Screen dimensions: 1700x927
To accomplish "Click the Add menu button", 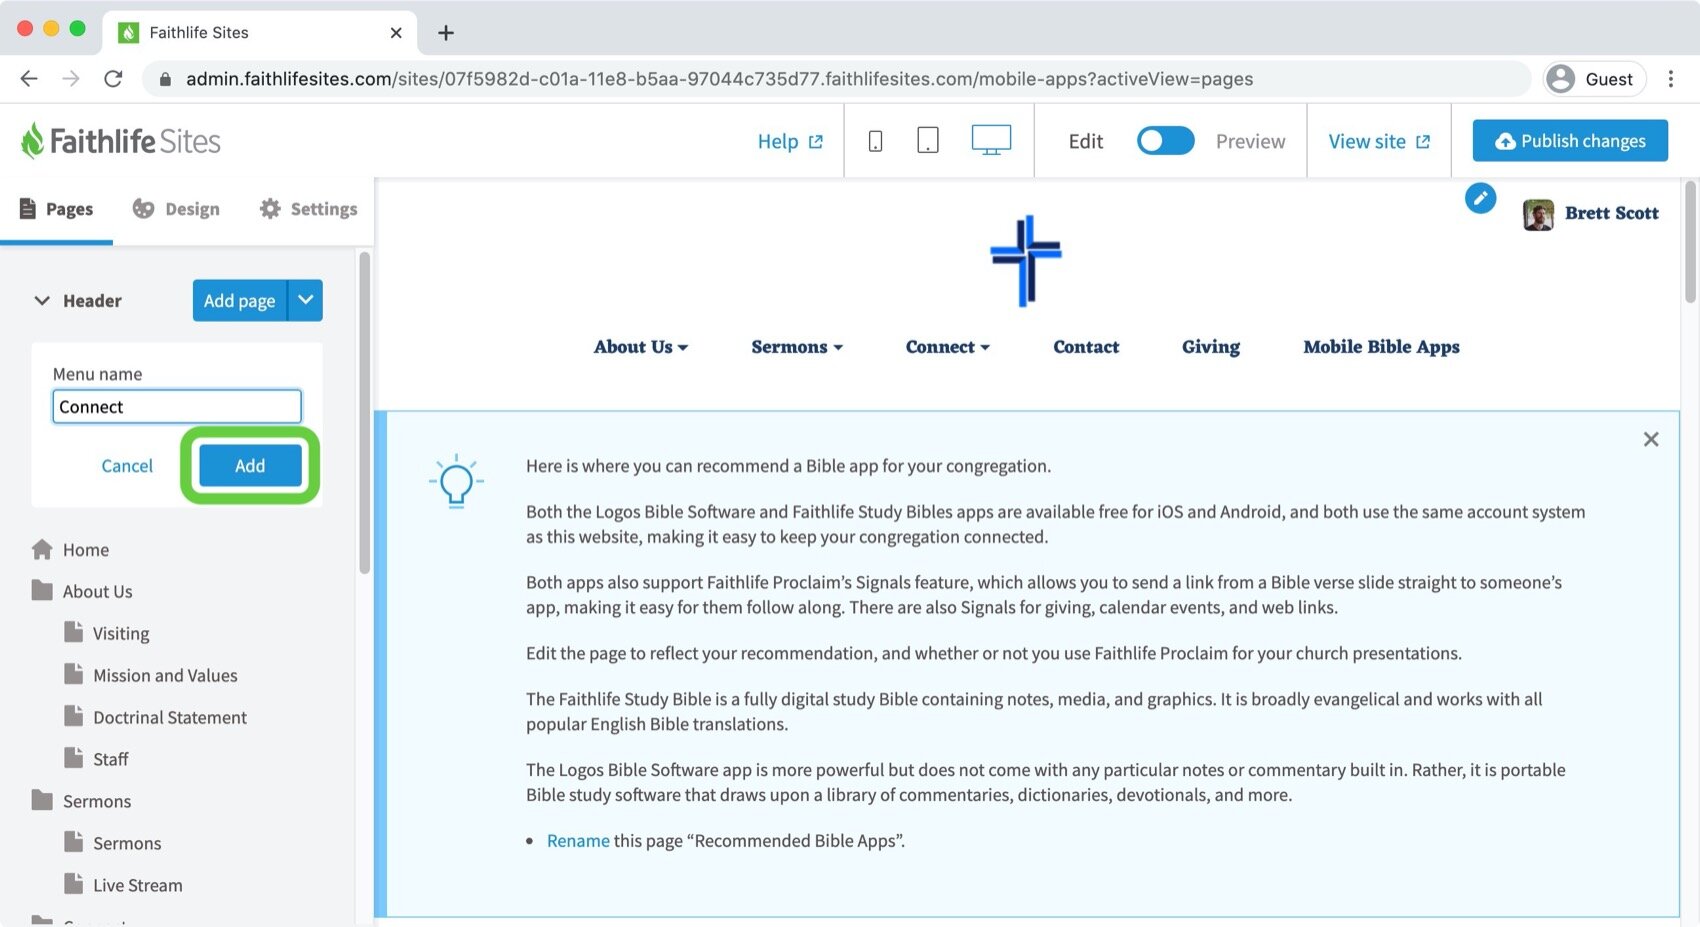I will tap(250, 466).
